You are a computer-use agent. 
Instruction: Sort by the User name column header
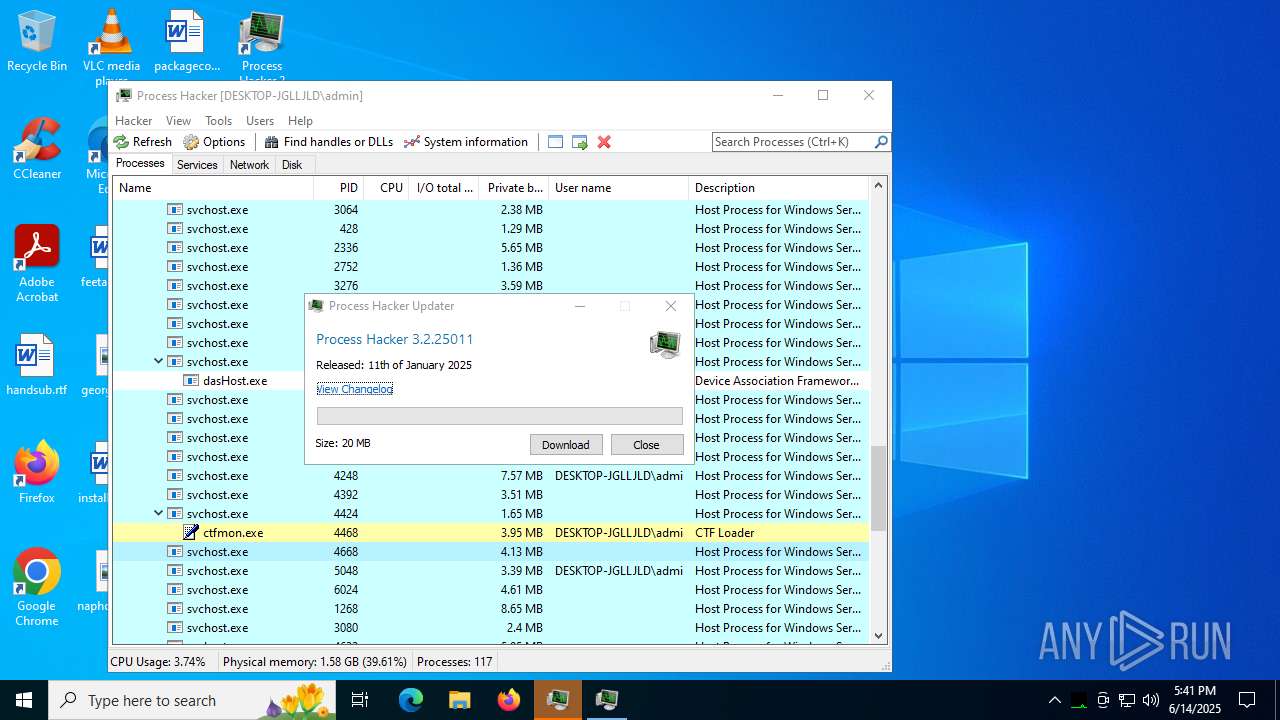point(619,188)
